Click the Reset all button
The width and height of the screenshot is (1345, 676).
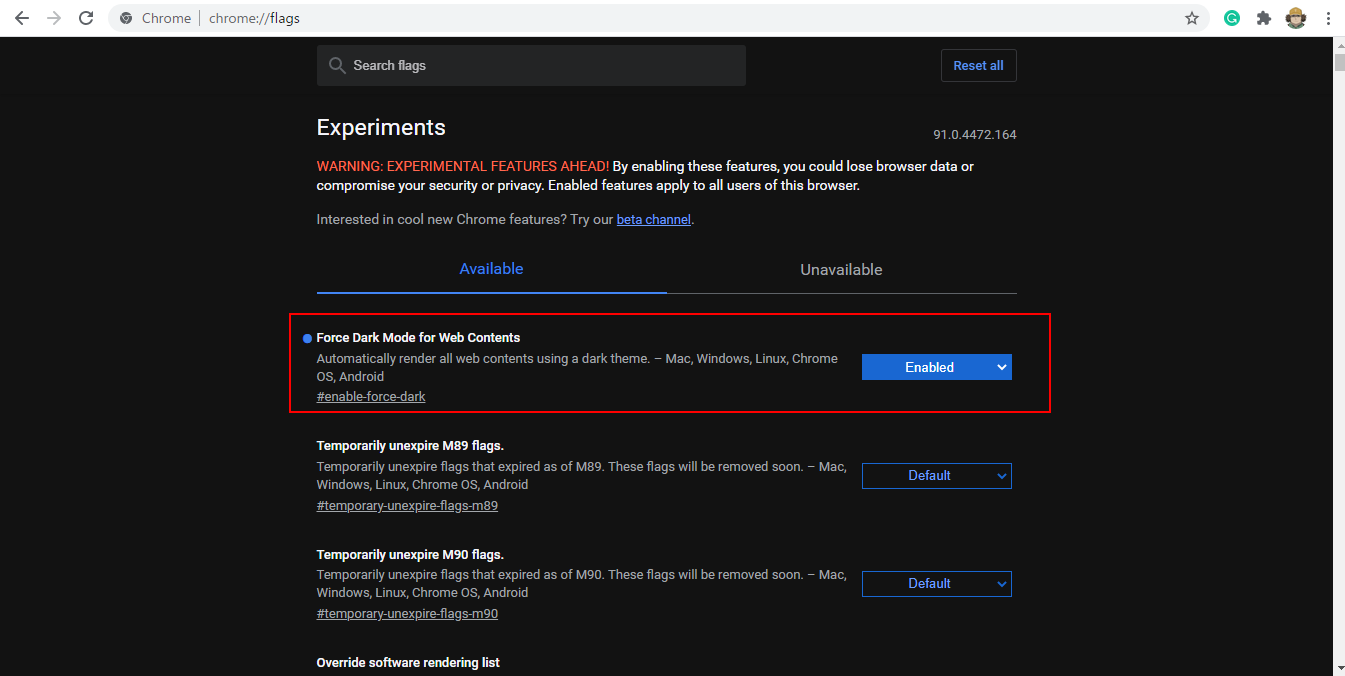tap(978, 65)
